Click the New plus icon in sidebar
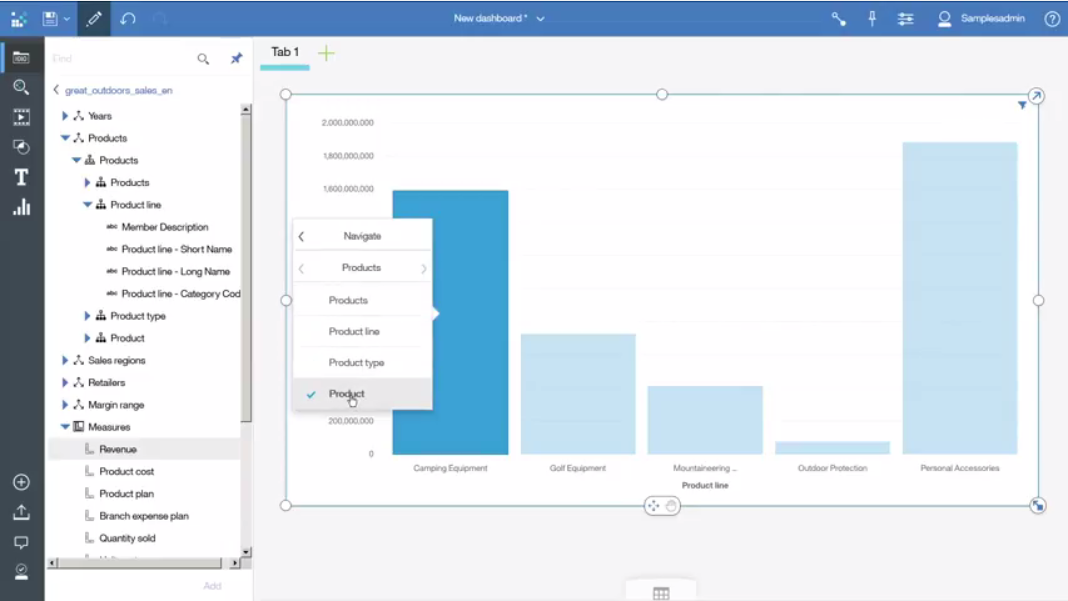Image resolution: width=1068 pixels, height=601 pixels. 21,482
